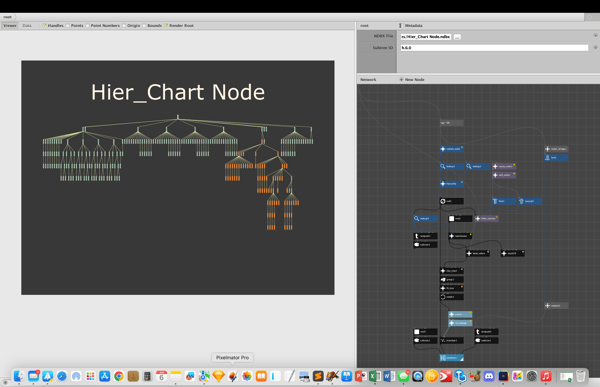Select the gray node near right edge bottom
Viewport: 600px width, 387px height.
[x=556, y=305]
